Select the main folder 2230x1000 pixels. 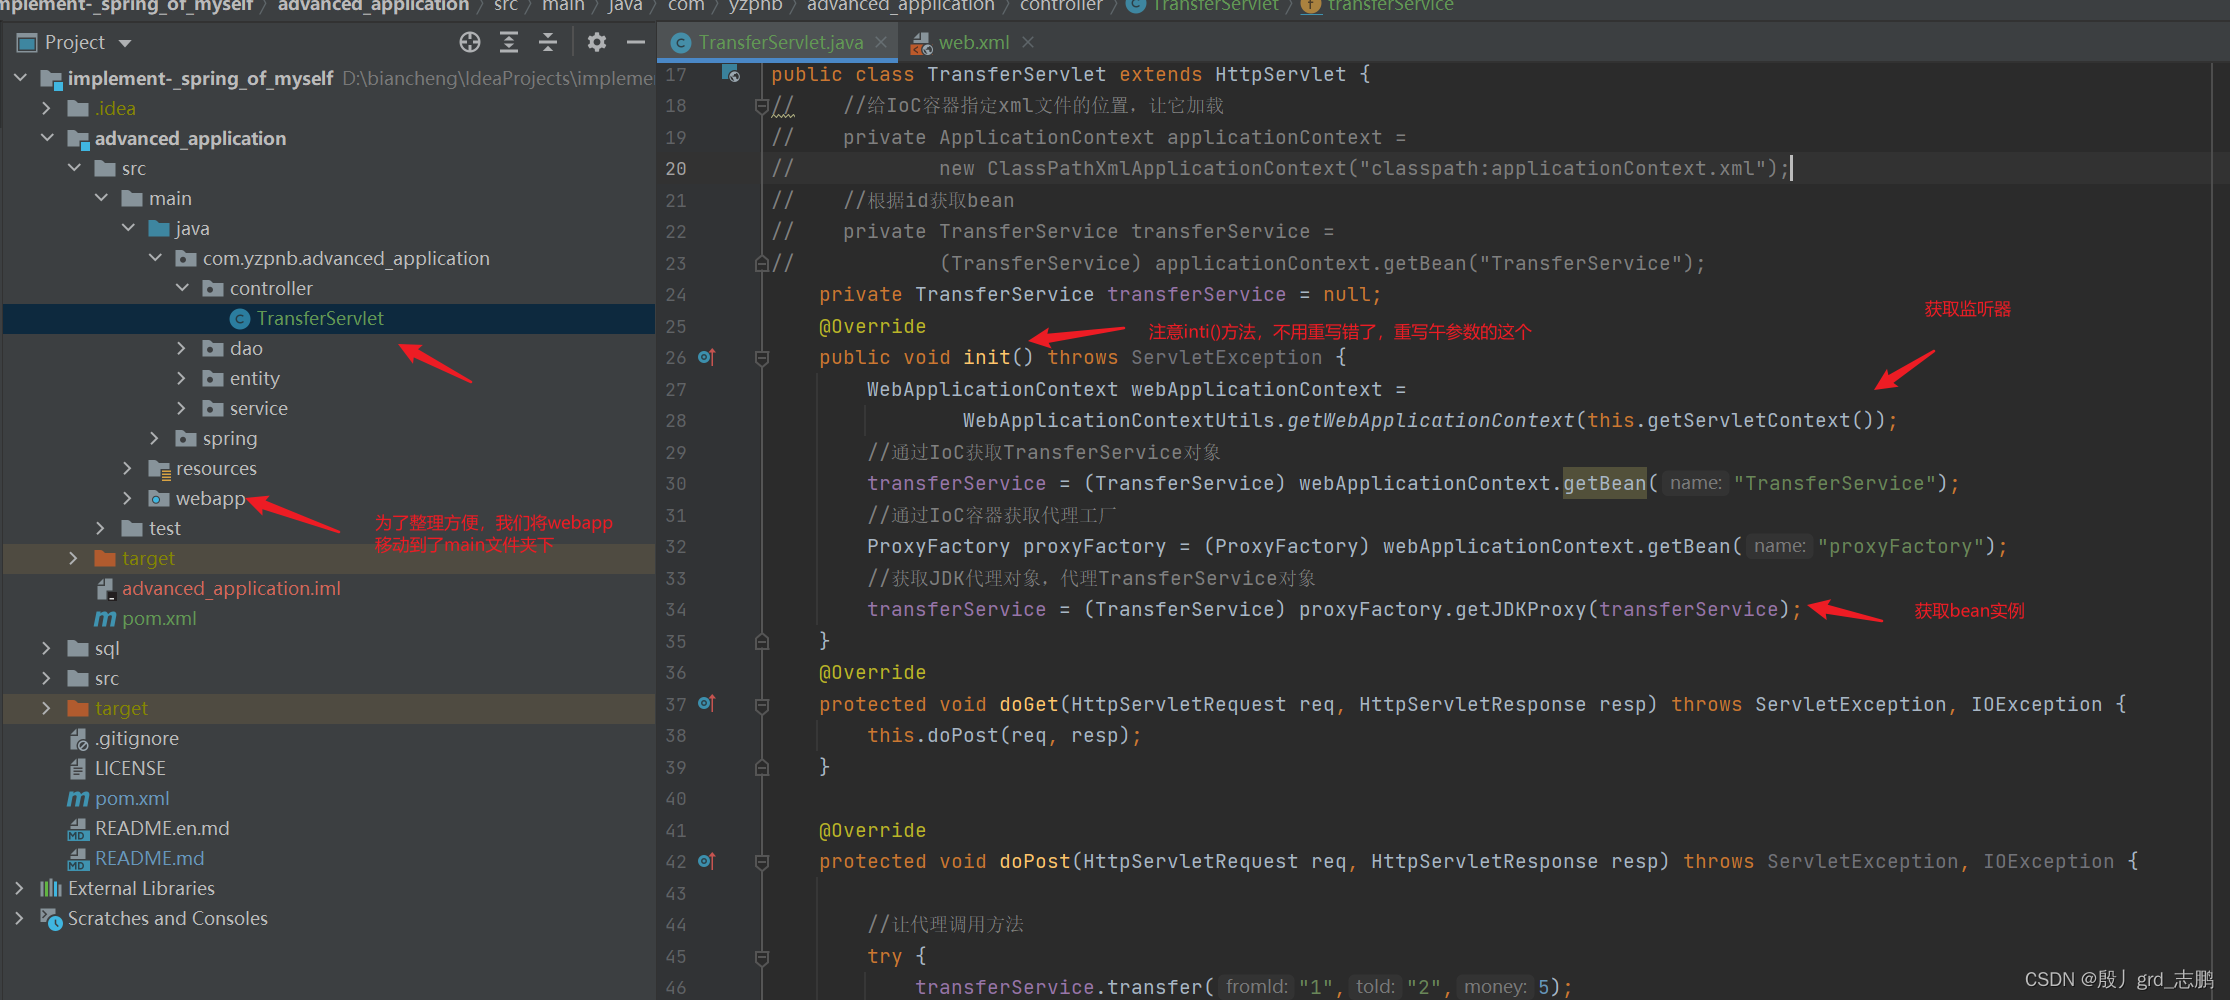[170, 198]
